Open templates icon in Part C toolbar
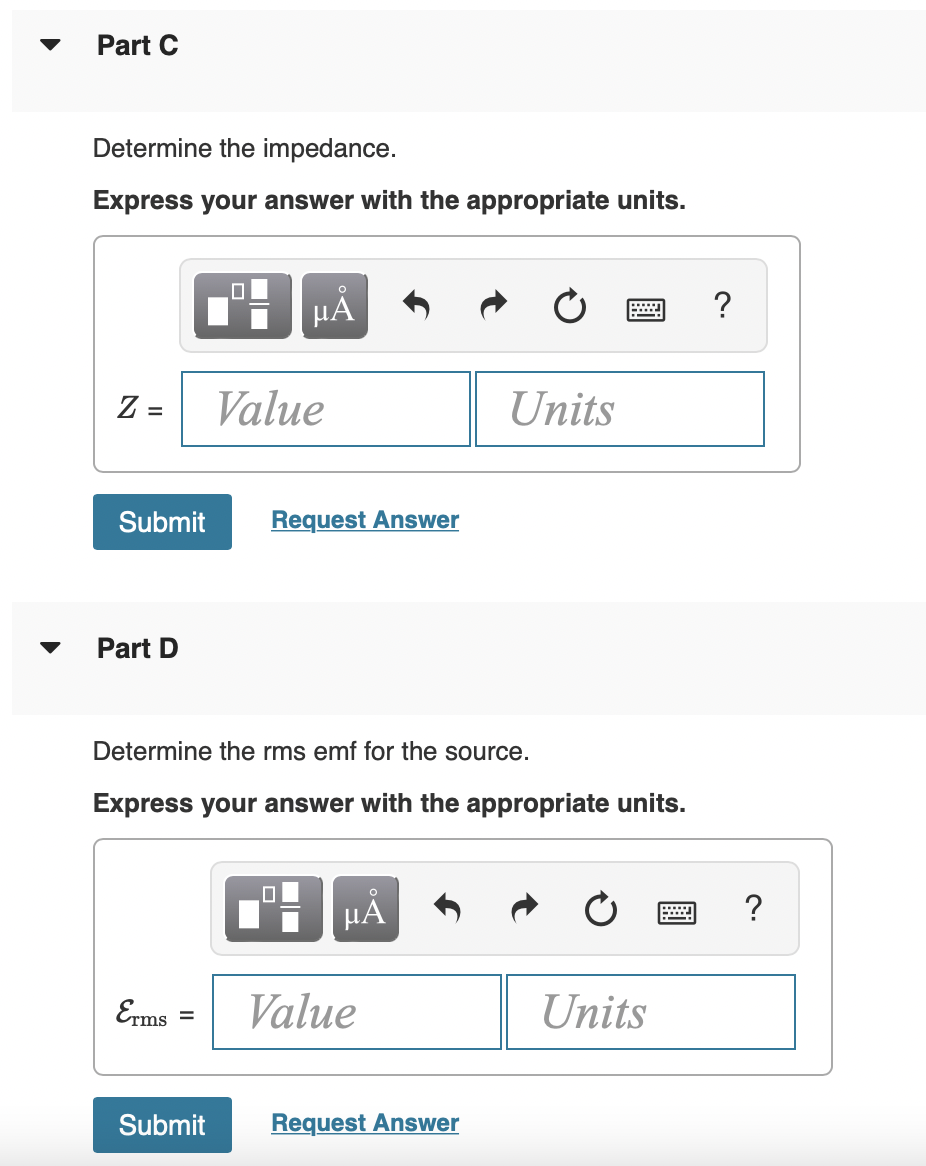The image size is (926, 1166). 242,306
